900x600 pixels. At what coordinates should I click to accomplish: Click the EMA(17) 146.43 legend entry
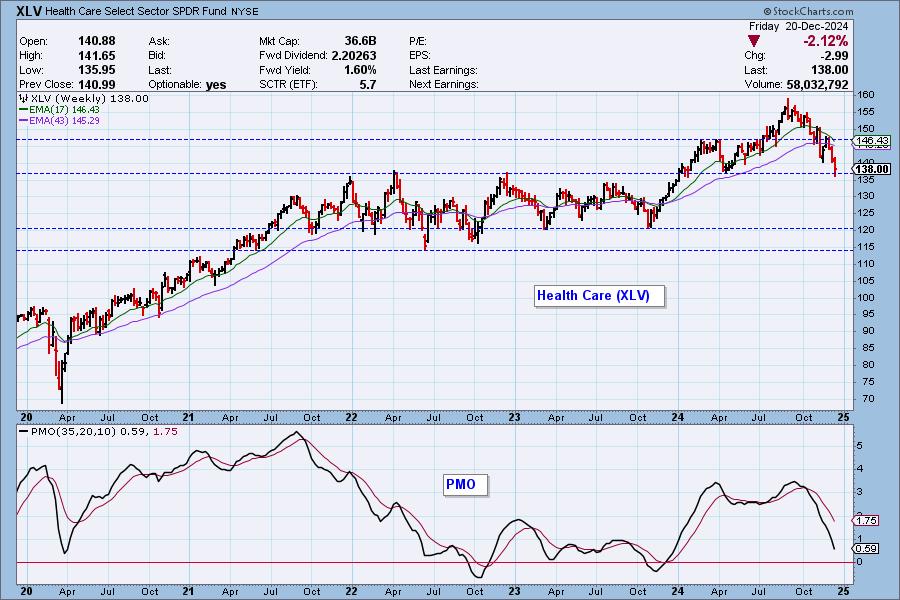click(x=59, y=110)
